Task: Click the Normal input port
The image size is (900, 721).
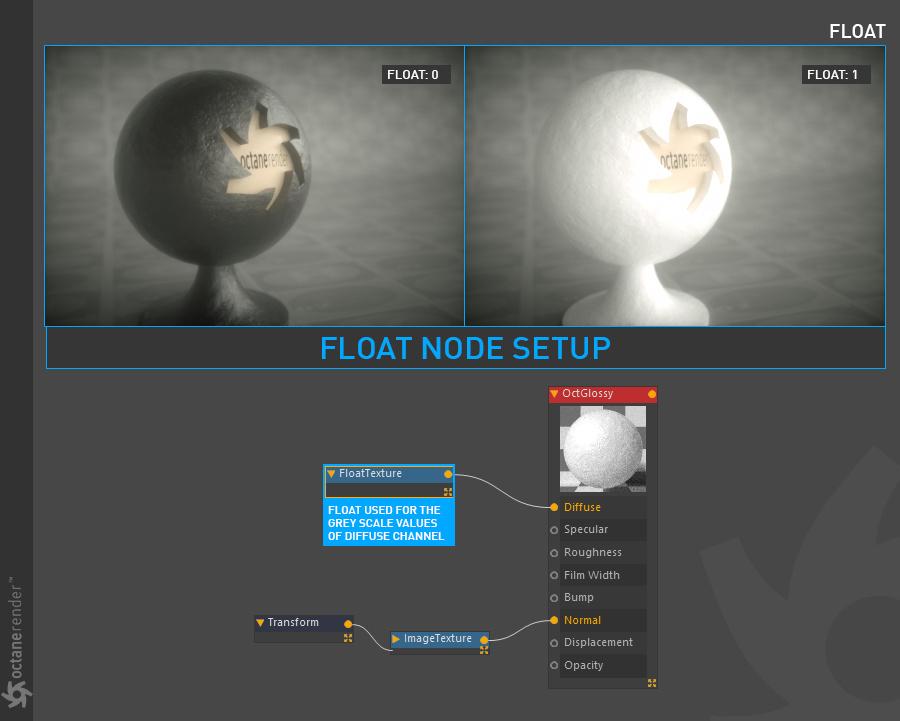Action: [554, 620]
